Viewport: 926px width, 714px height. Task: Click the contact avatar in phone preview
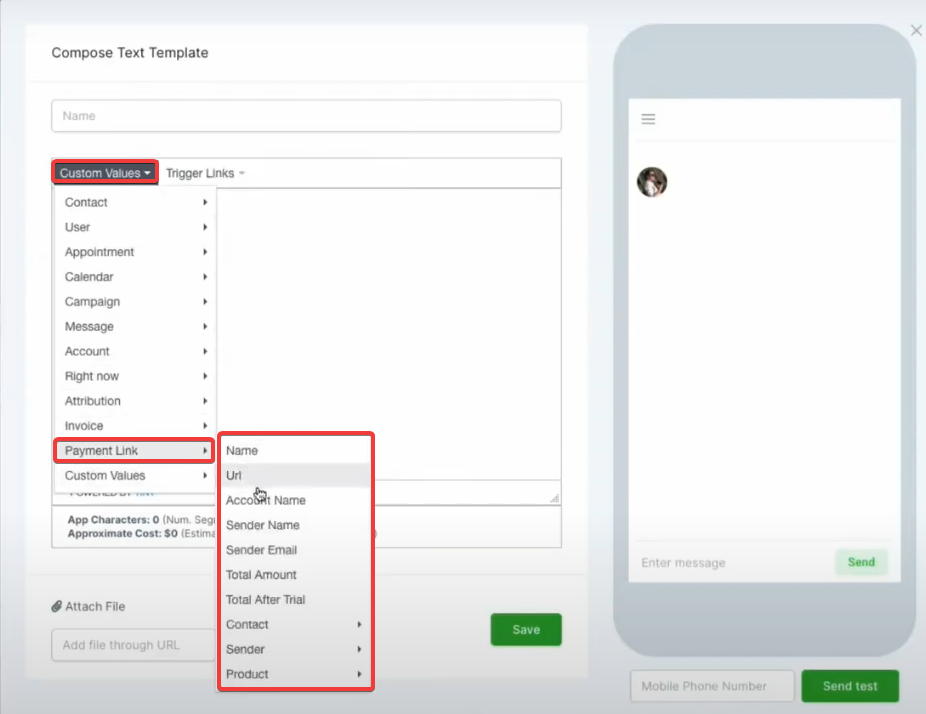coord(652,182)
